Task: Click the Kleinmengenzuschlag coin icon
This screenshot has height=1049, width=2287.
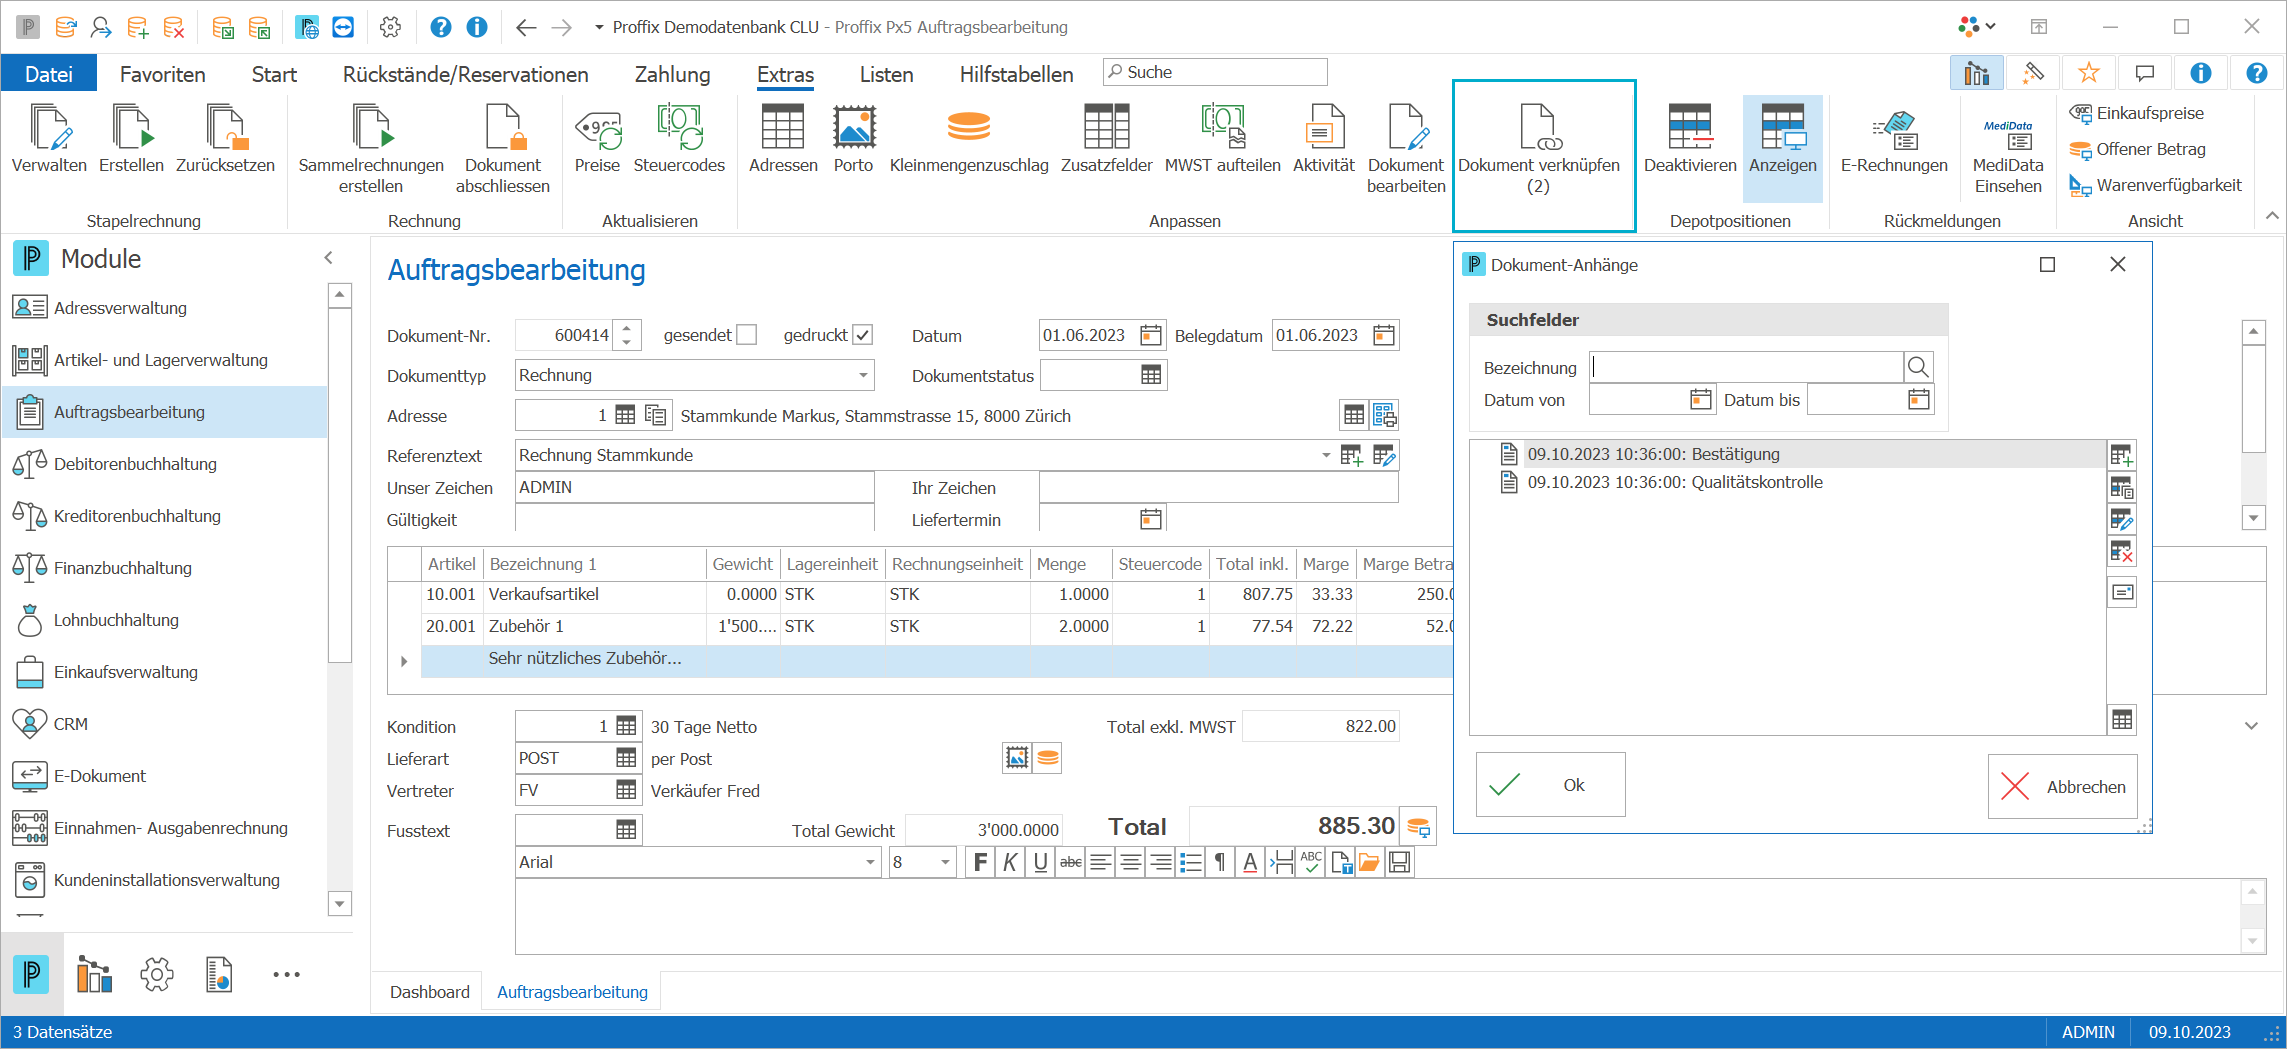Action: point(968,128)
